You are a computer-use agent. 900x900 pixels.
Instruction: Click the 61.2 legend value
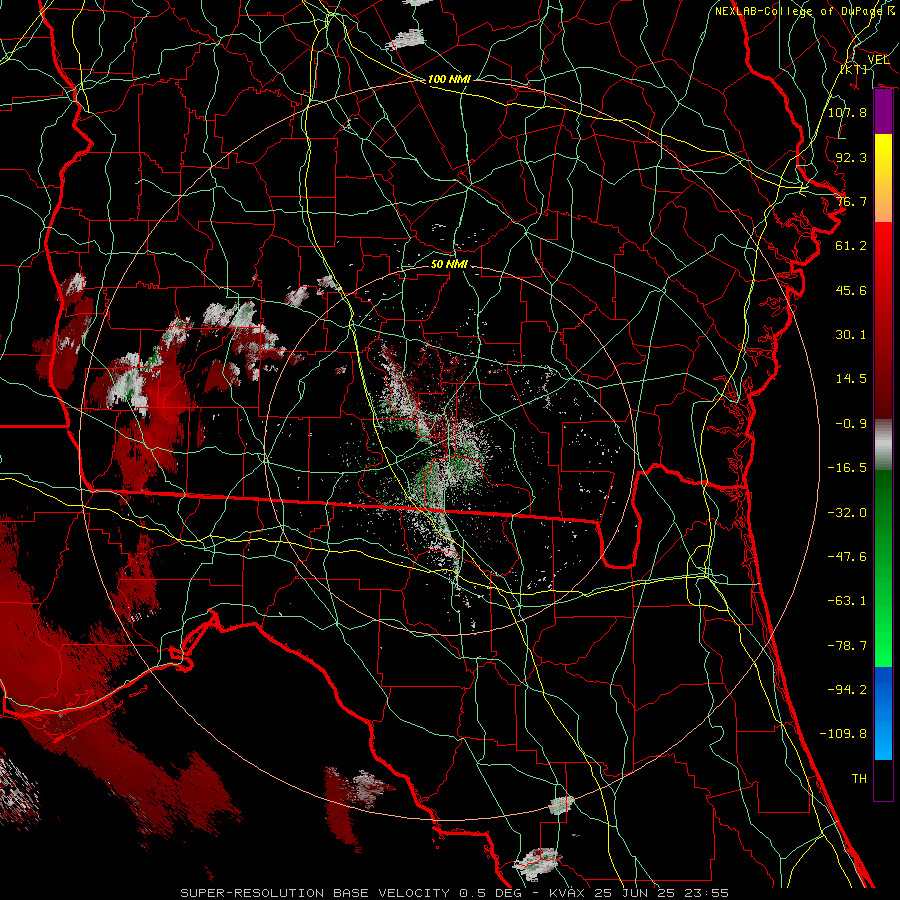851,246
